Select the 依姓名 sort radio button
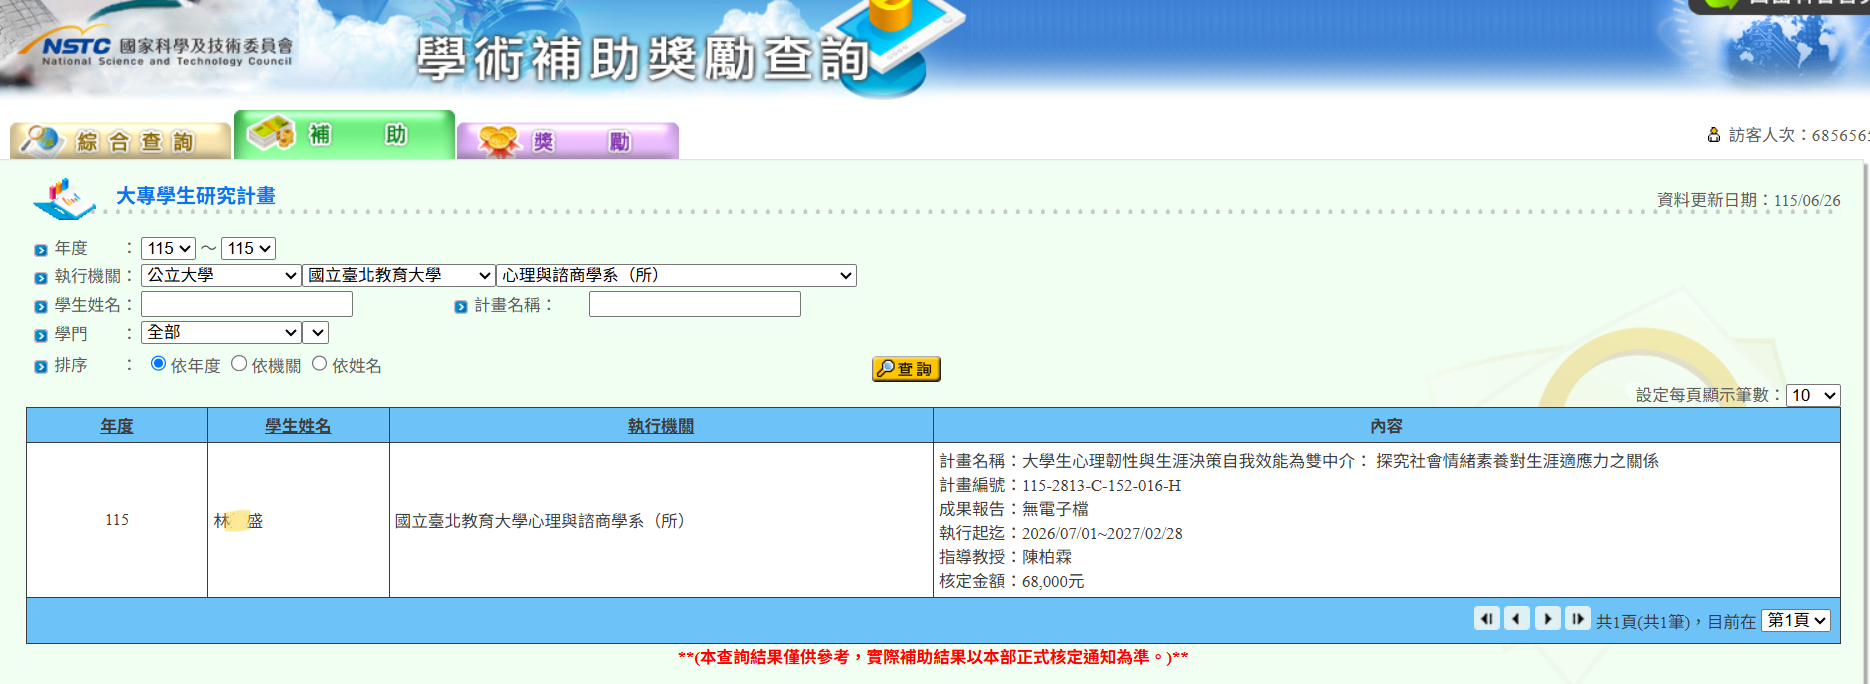Image resolution: width=1870 pixels, height=684 pixels. 320,364
